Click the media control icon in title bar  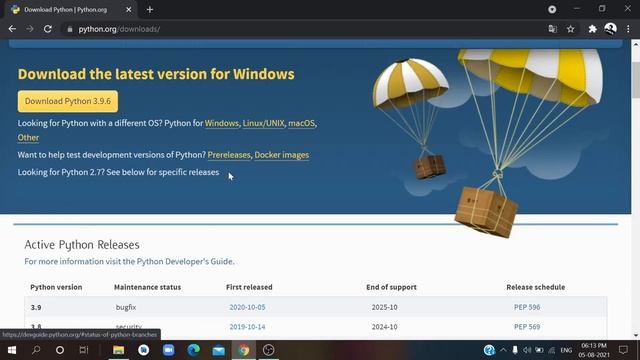(x=552, y=9)
